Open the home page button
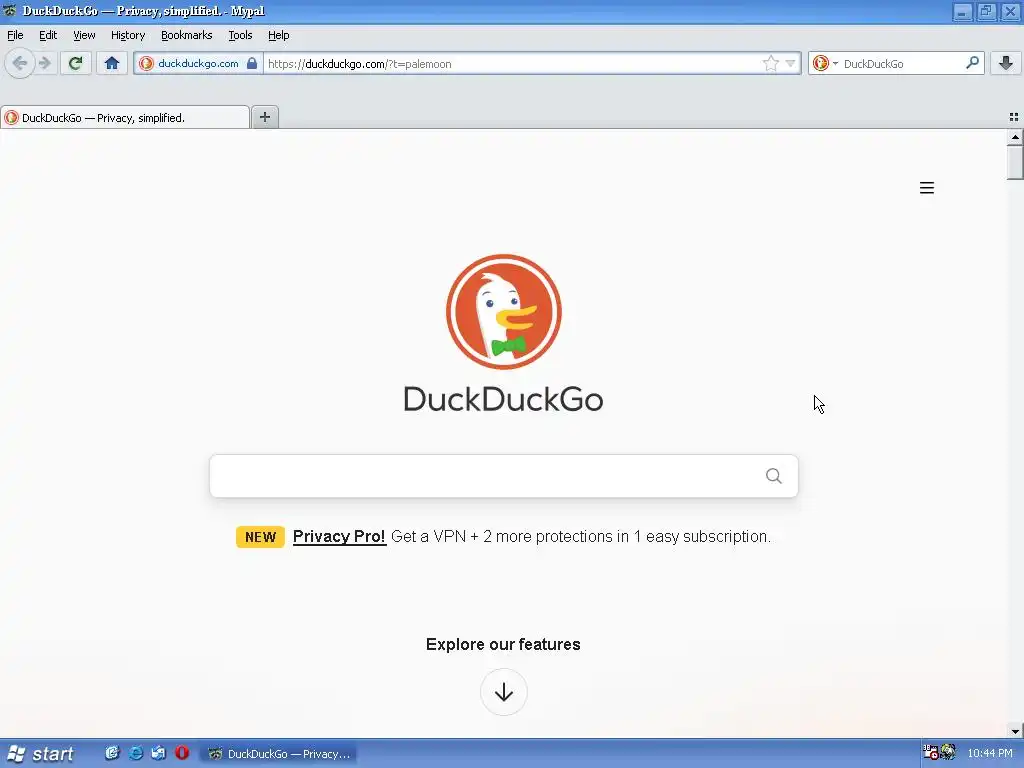Viewport: 1024px width, 768px height. point(112,63)
